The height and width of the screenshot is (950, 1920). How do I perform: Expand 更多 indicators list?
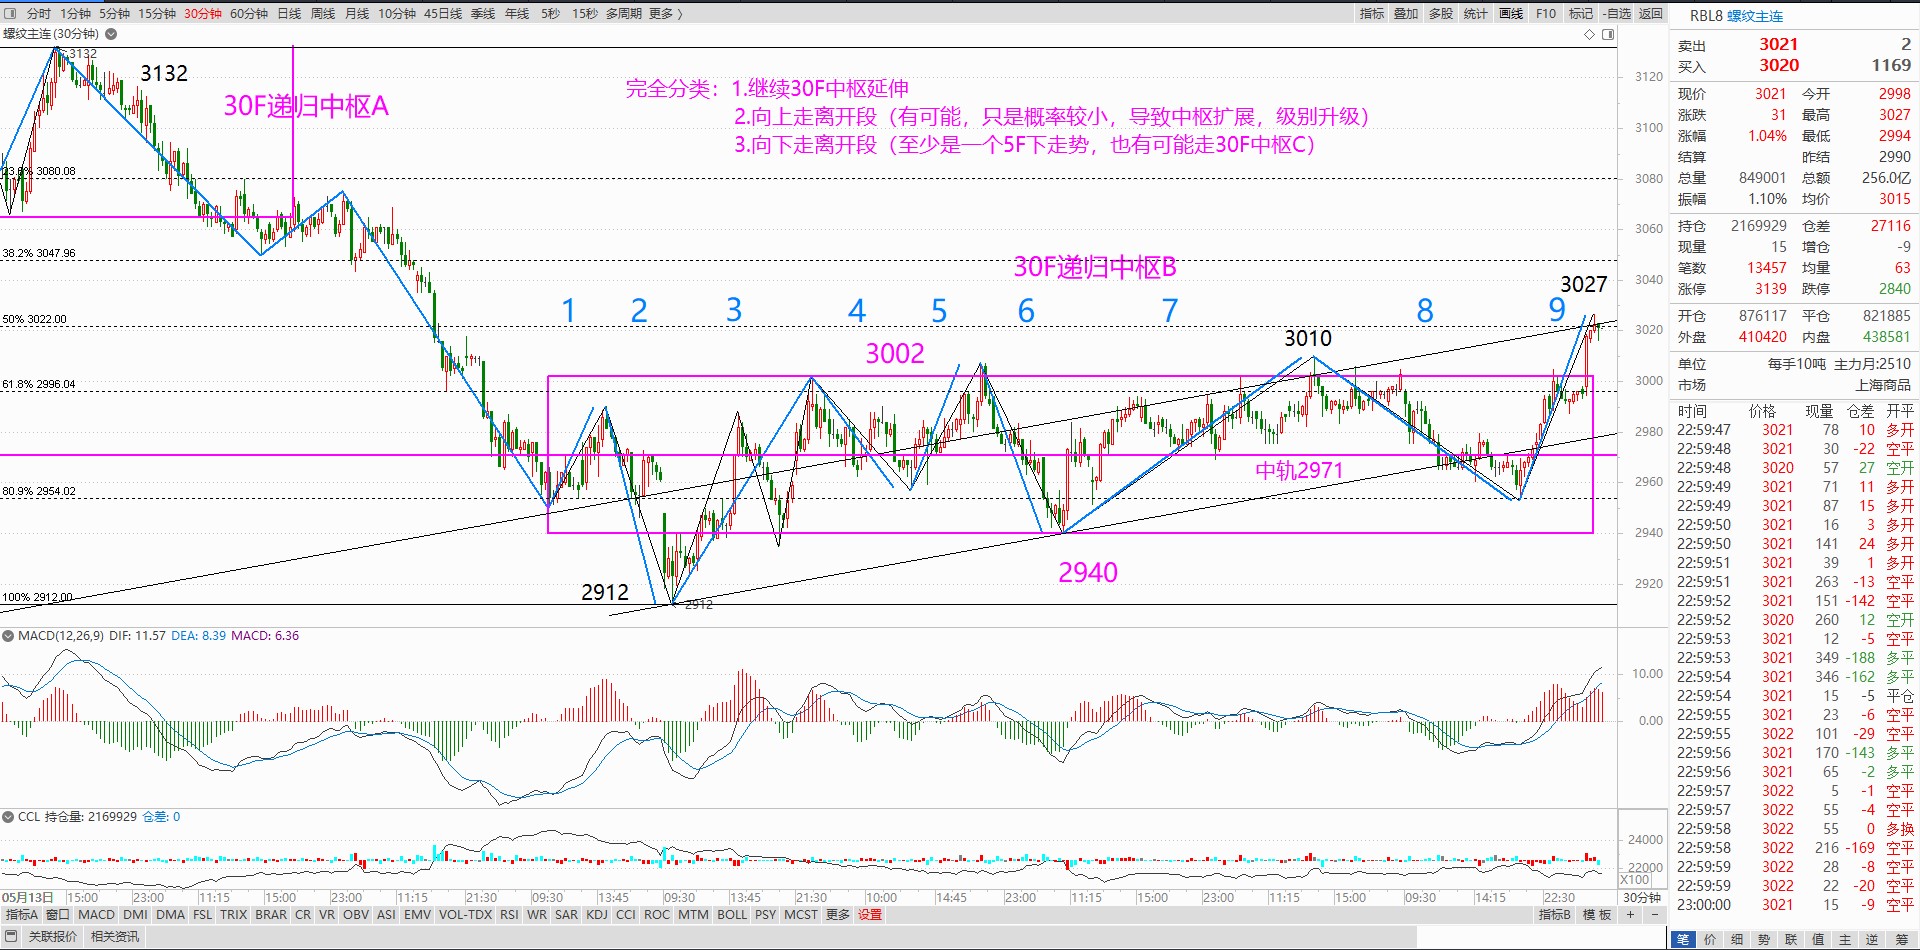(838, 915)
